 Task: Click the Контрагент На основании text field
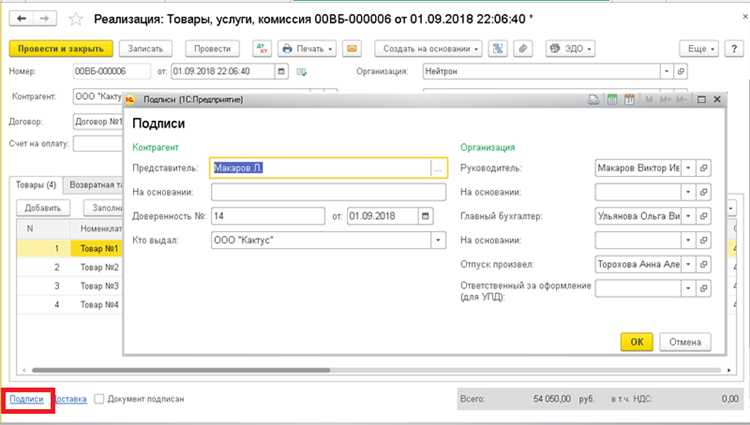point(329,192)
